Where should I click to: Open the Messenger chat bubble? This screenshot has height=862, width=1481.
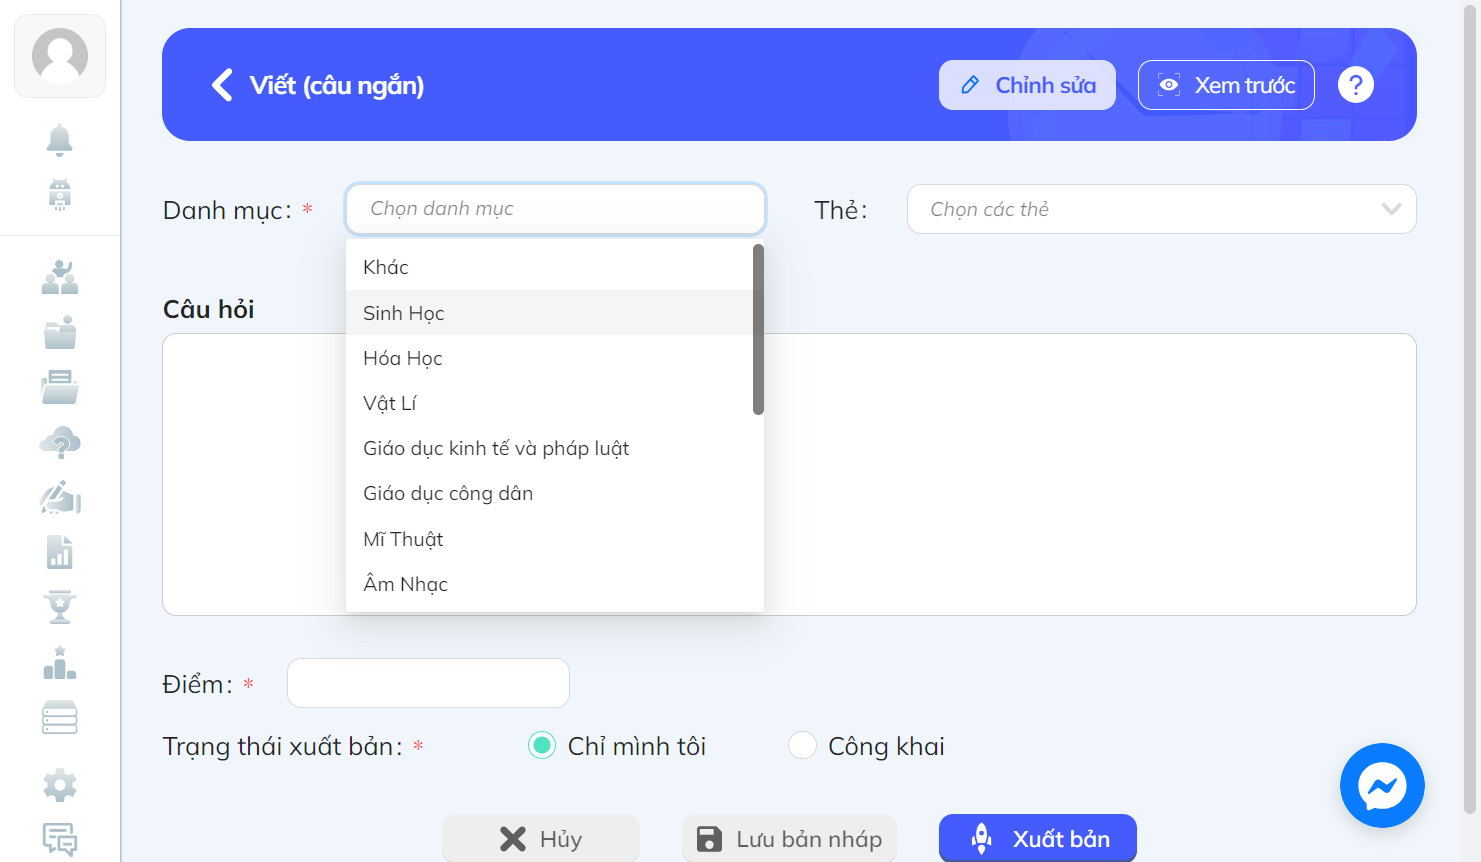1382,785
